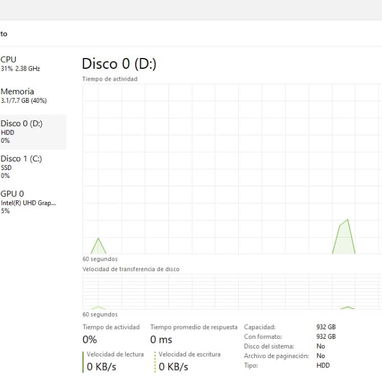Click 60 segundos under the activity graph

[100, 259]
